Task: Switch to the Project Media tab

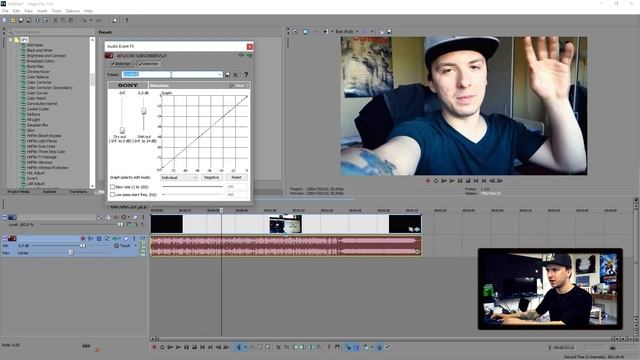Action: pos(19,191)
